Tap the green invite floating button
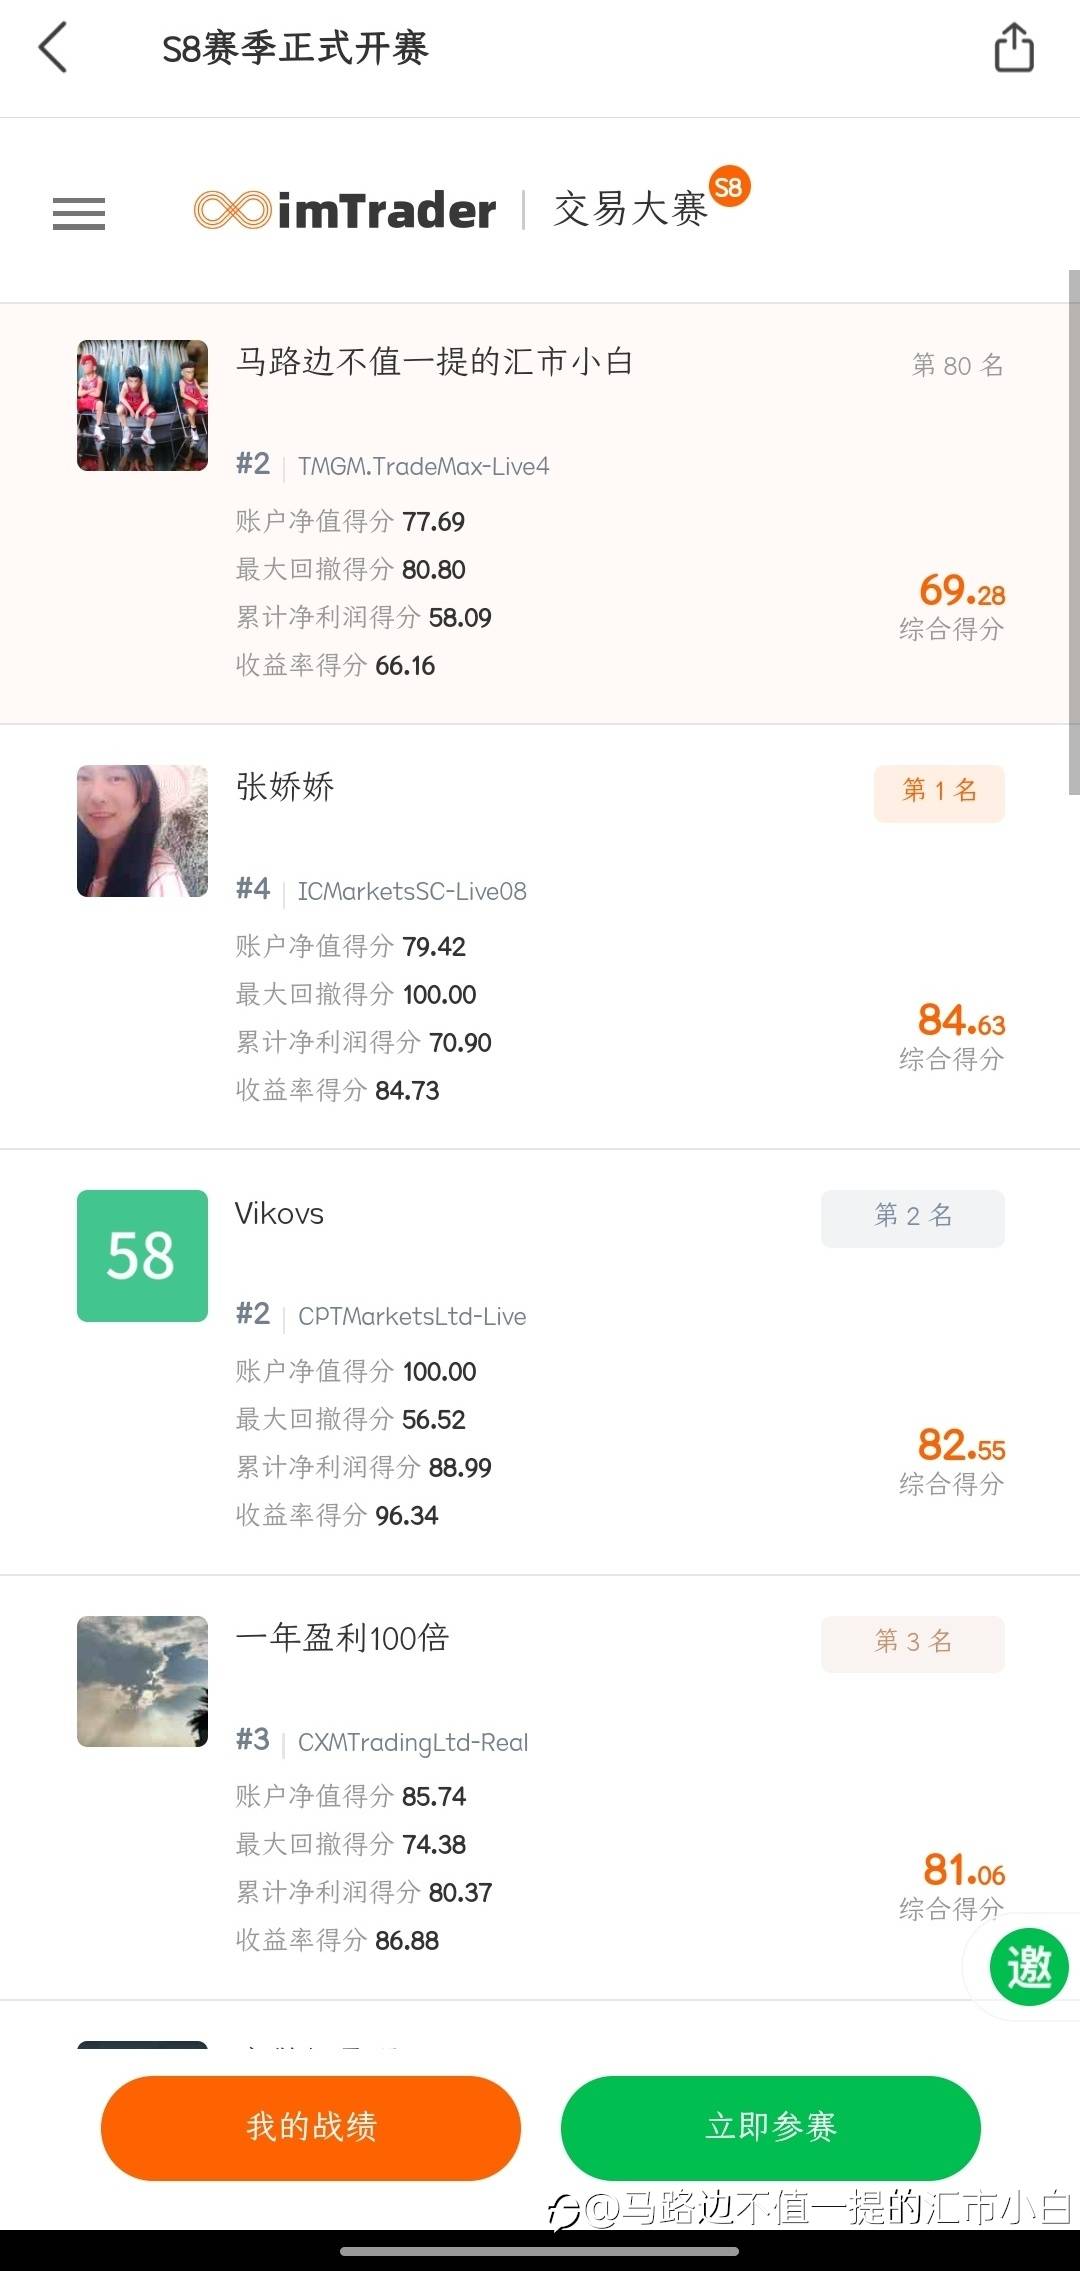This screenshot has width=1080, height=2271. pyautogui.click(x=1028, y=1967)
